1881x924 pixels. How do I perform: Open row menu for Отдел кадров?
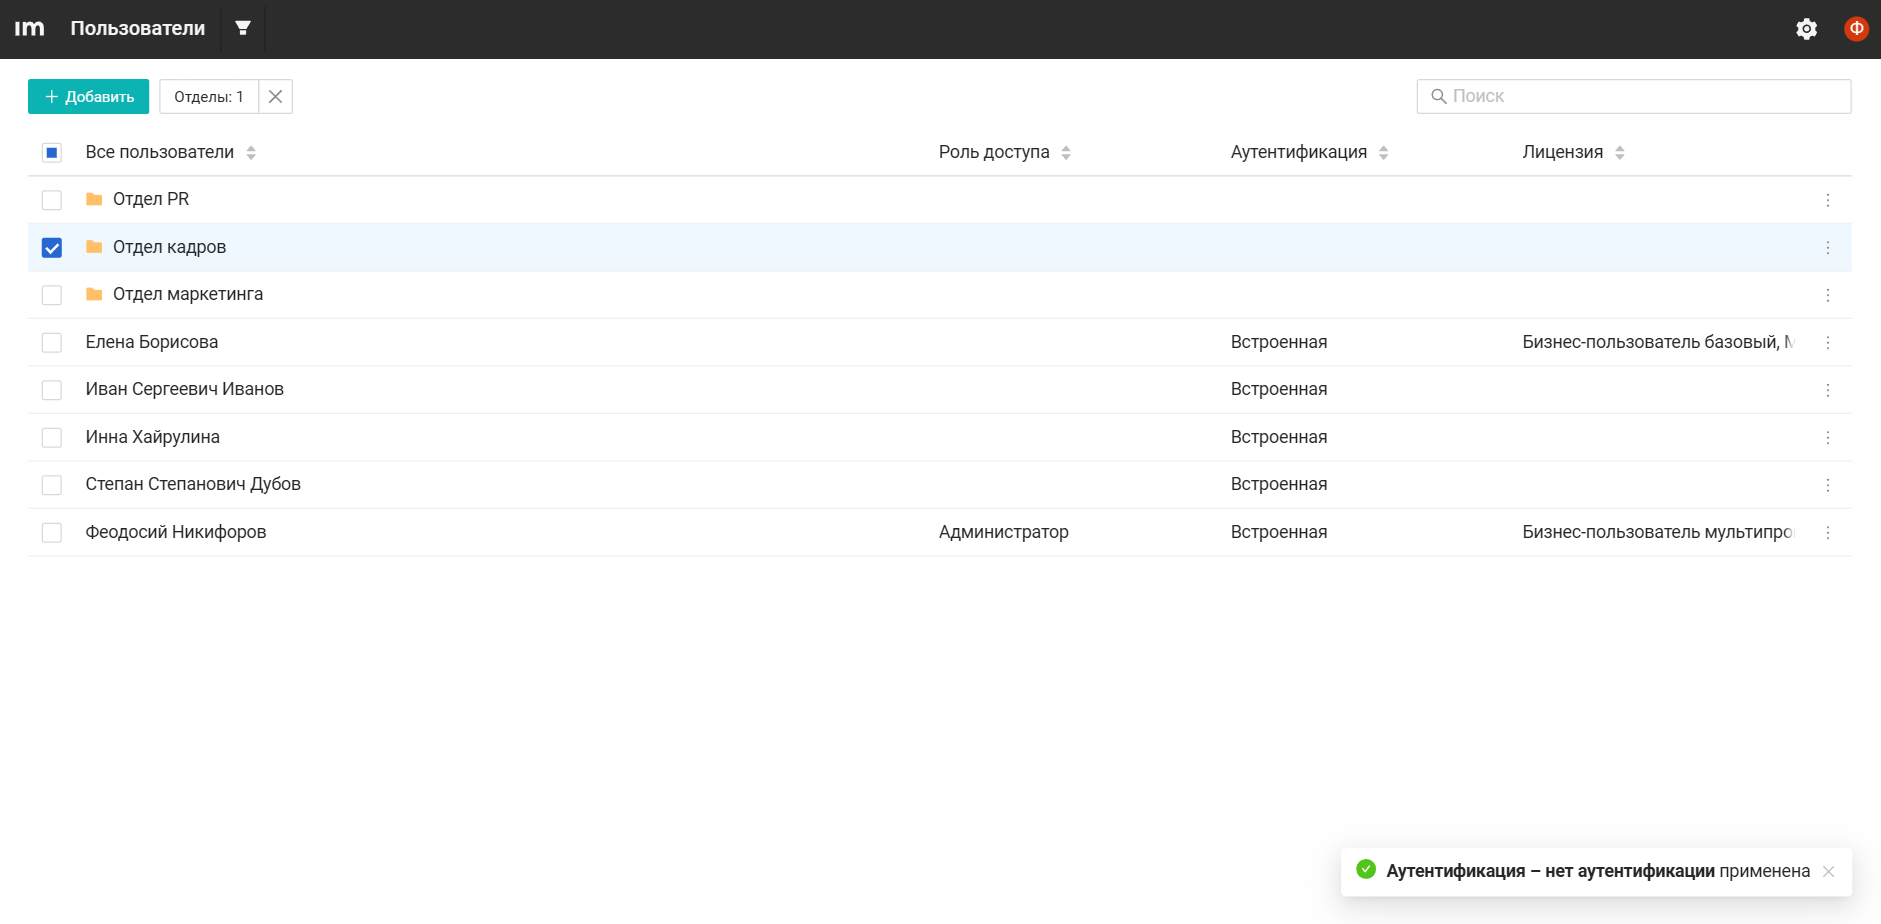coord(1828,247)
